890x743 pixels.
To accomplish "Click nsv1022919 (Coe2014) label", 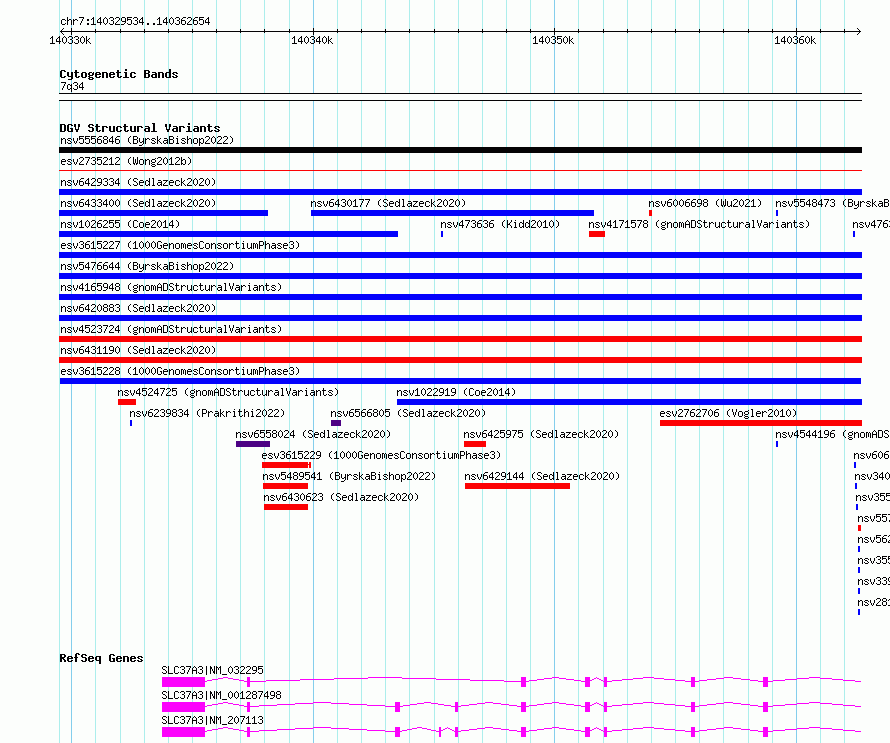I will tap(456, 392).
